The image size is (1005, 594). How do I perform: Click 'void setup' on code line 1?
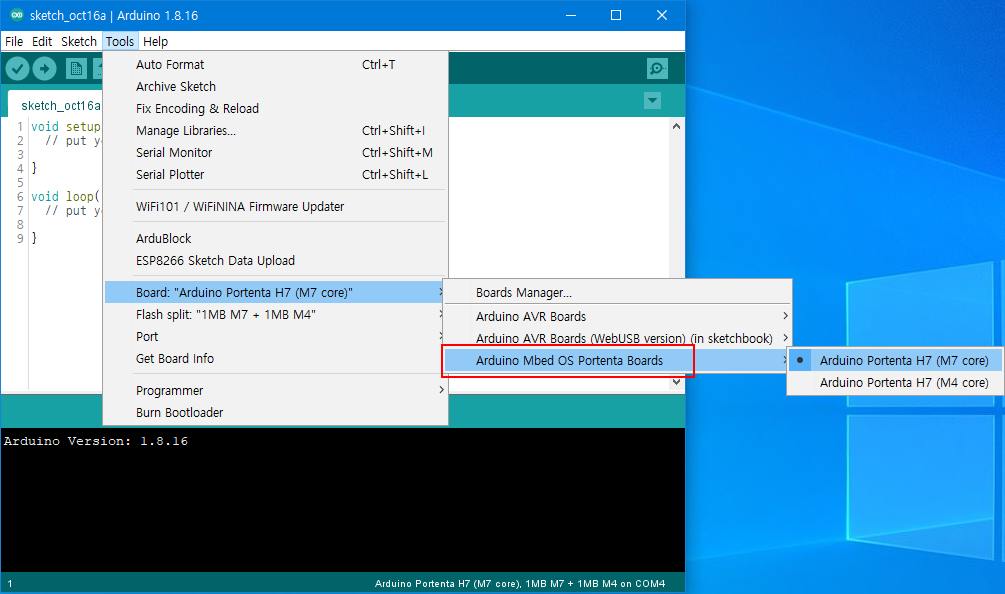tap(65, 127)
